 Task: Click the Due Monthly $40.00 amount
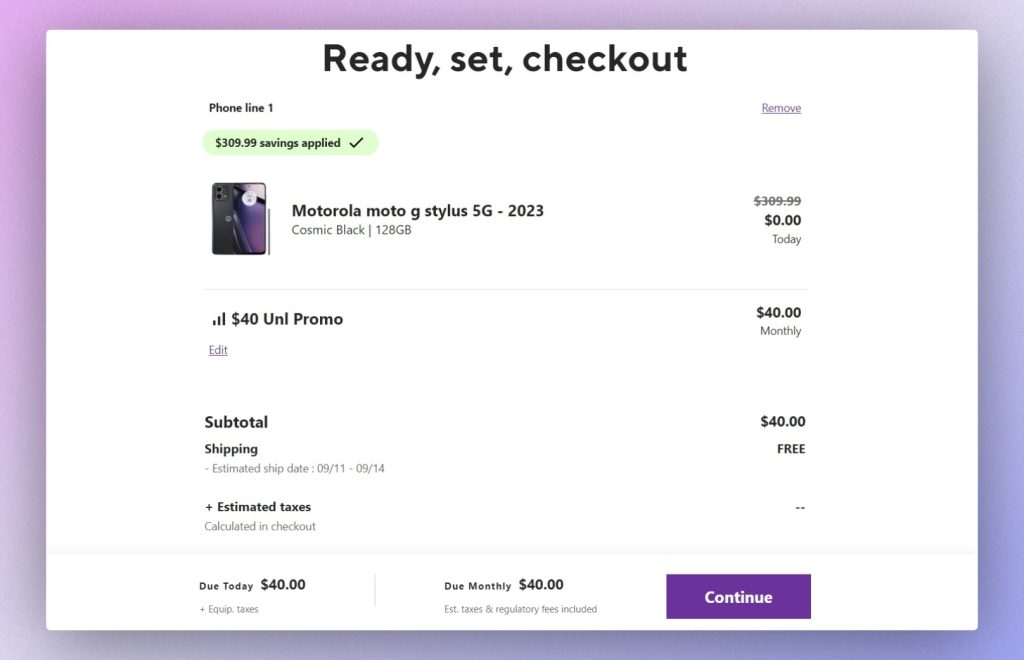coord(541,585)
